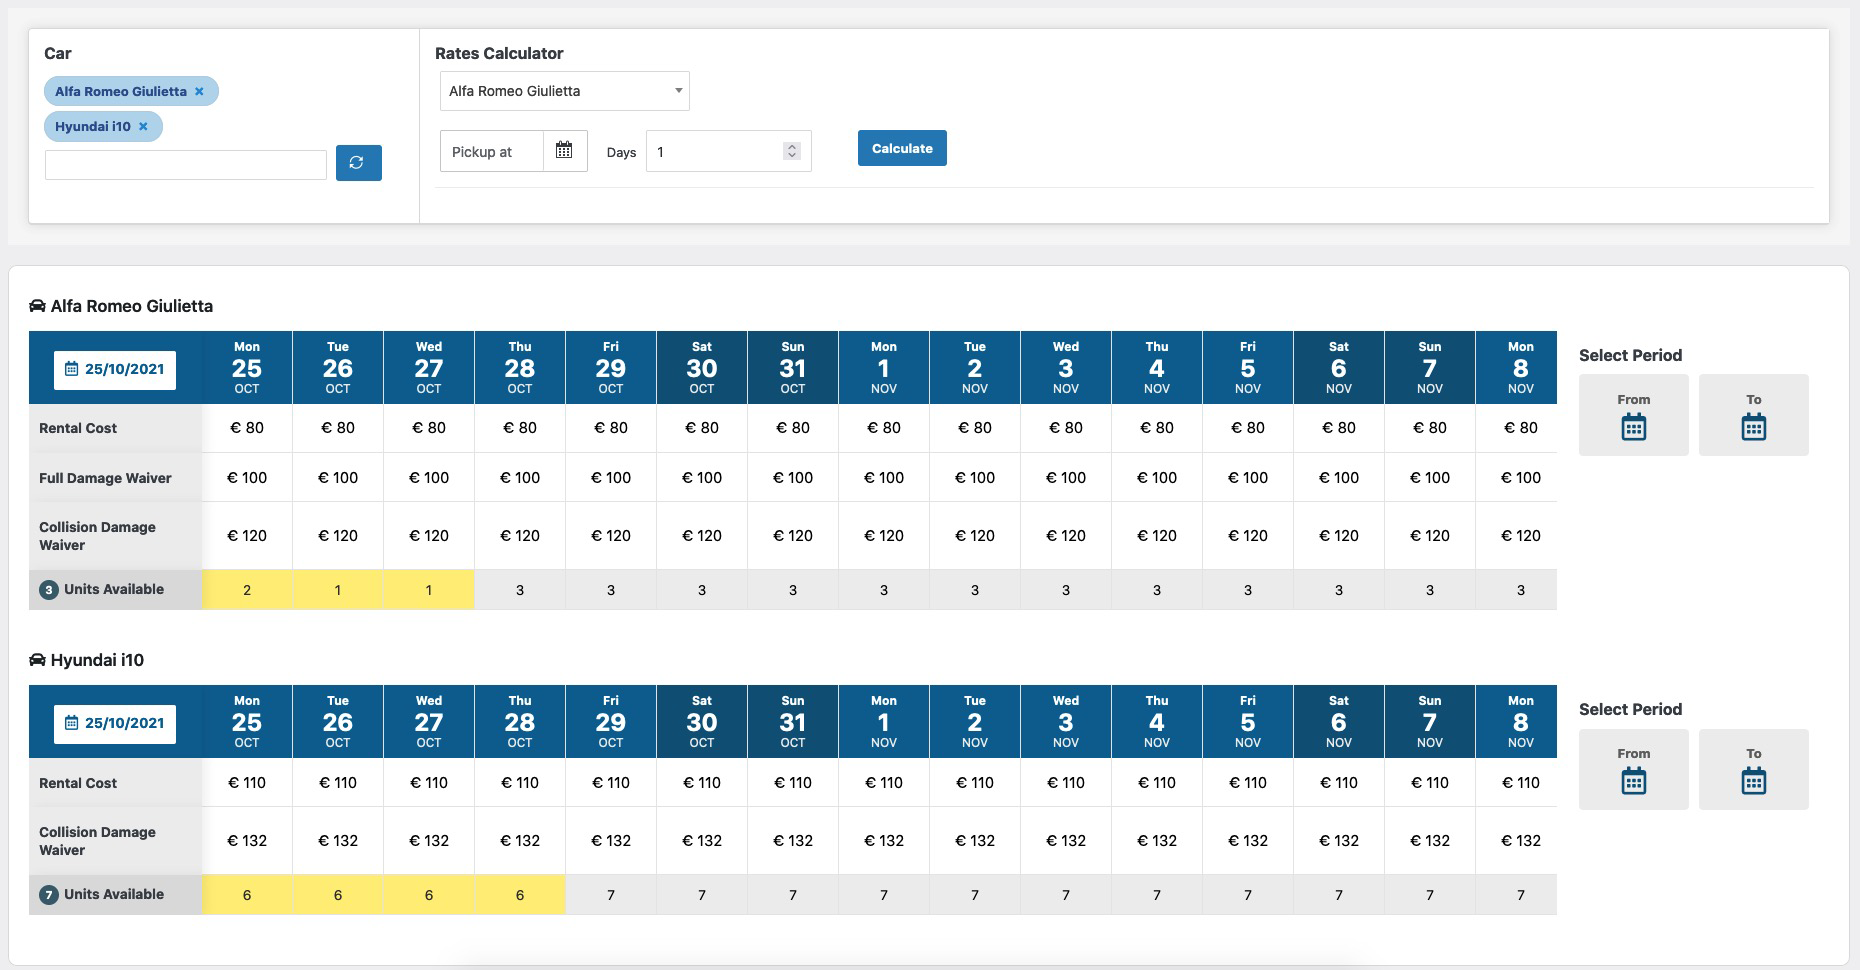Select Sun 7 Nov header in Hyundai table
Image resolution: width=1860 pixels, height=970 pixels.
(x=1430, y=722)
